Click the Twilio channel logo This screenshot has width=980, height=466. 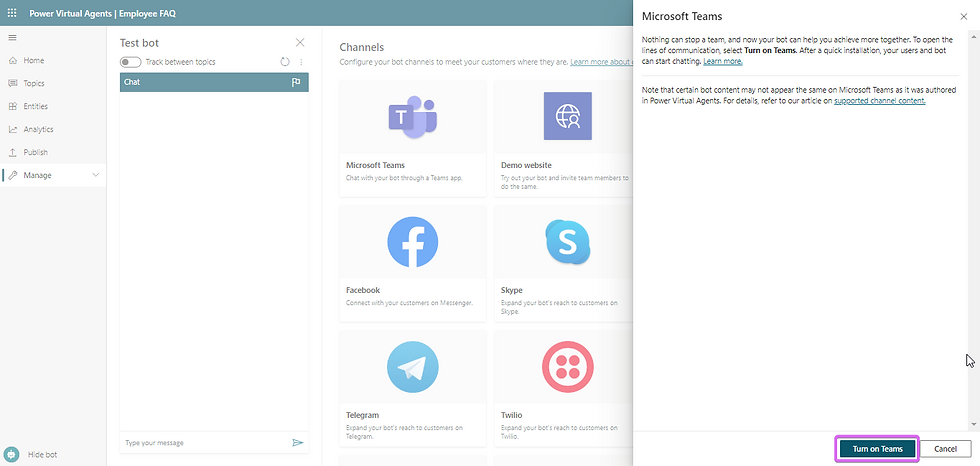(x=568, y=367)
